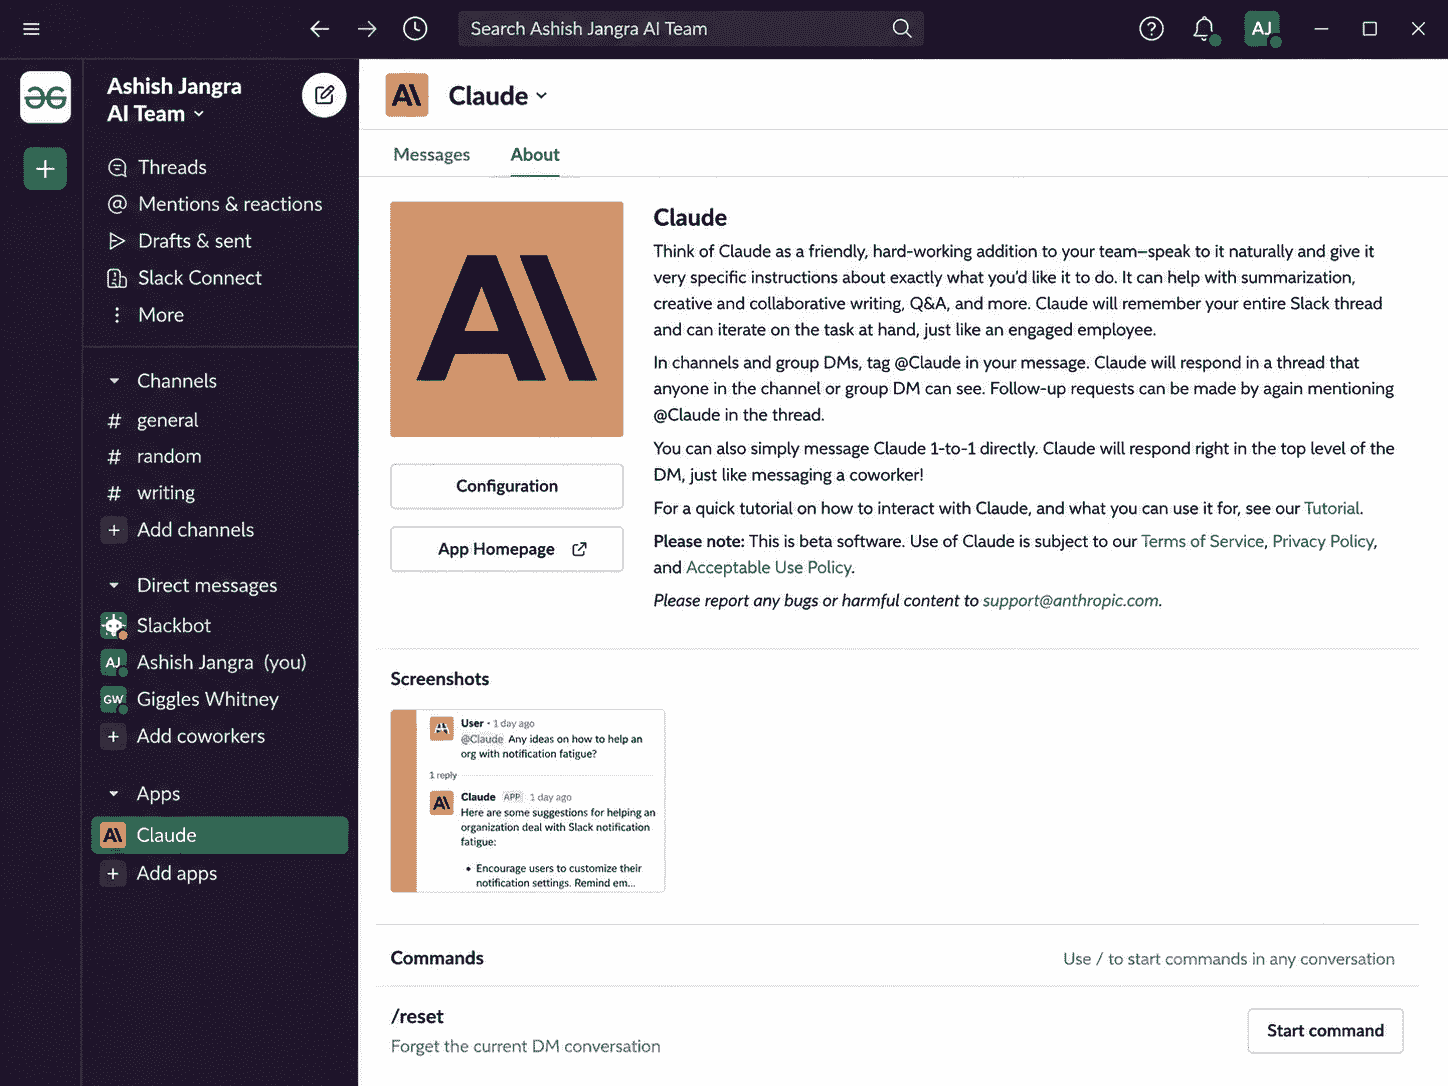1448x1086 pixels.
Task: Collapse the Apps section
Action: (x=114, y=794)
